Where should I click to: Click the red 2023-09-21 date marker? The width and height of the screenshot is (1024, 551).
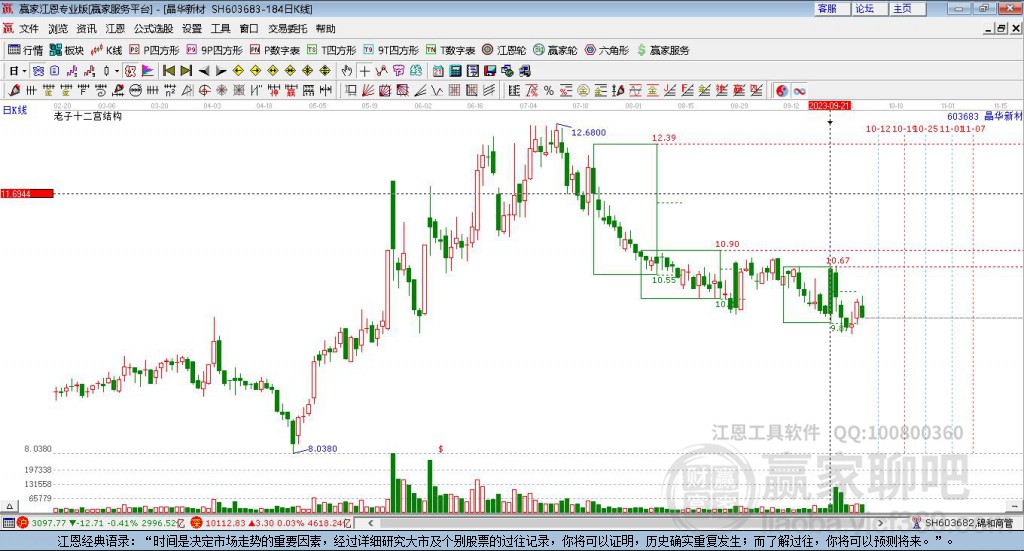coord(830,106)
